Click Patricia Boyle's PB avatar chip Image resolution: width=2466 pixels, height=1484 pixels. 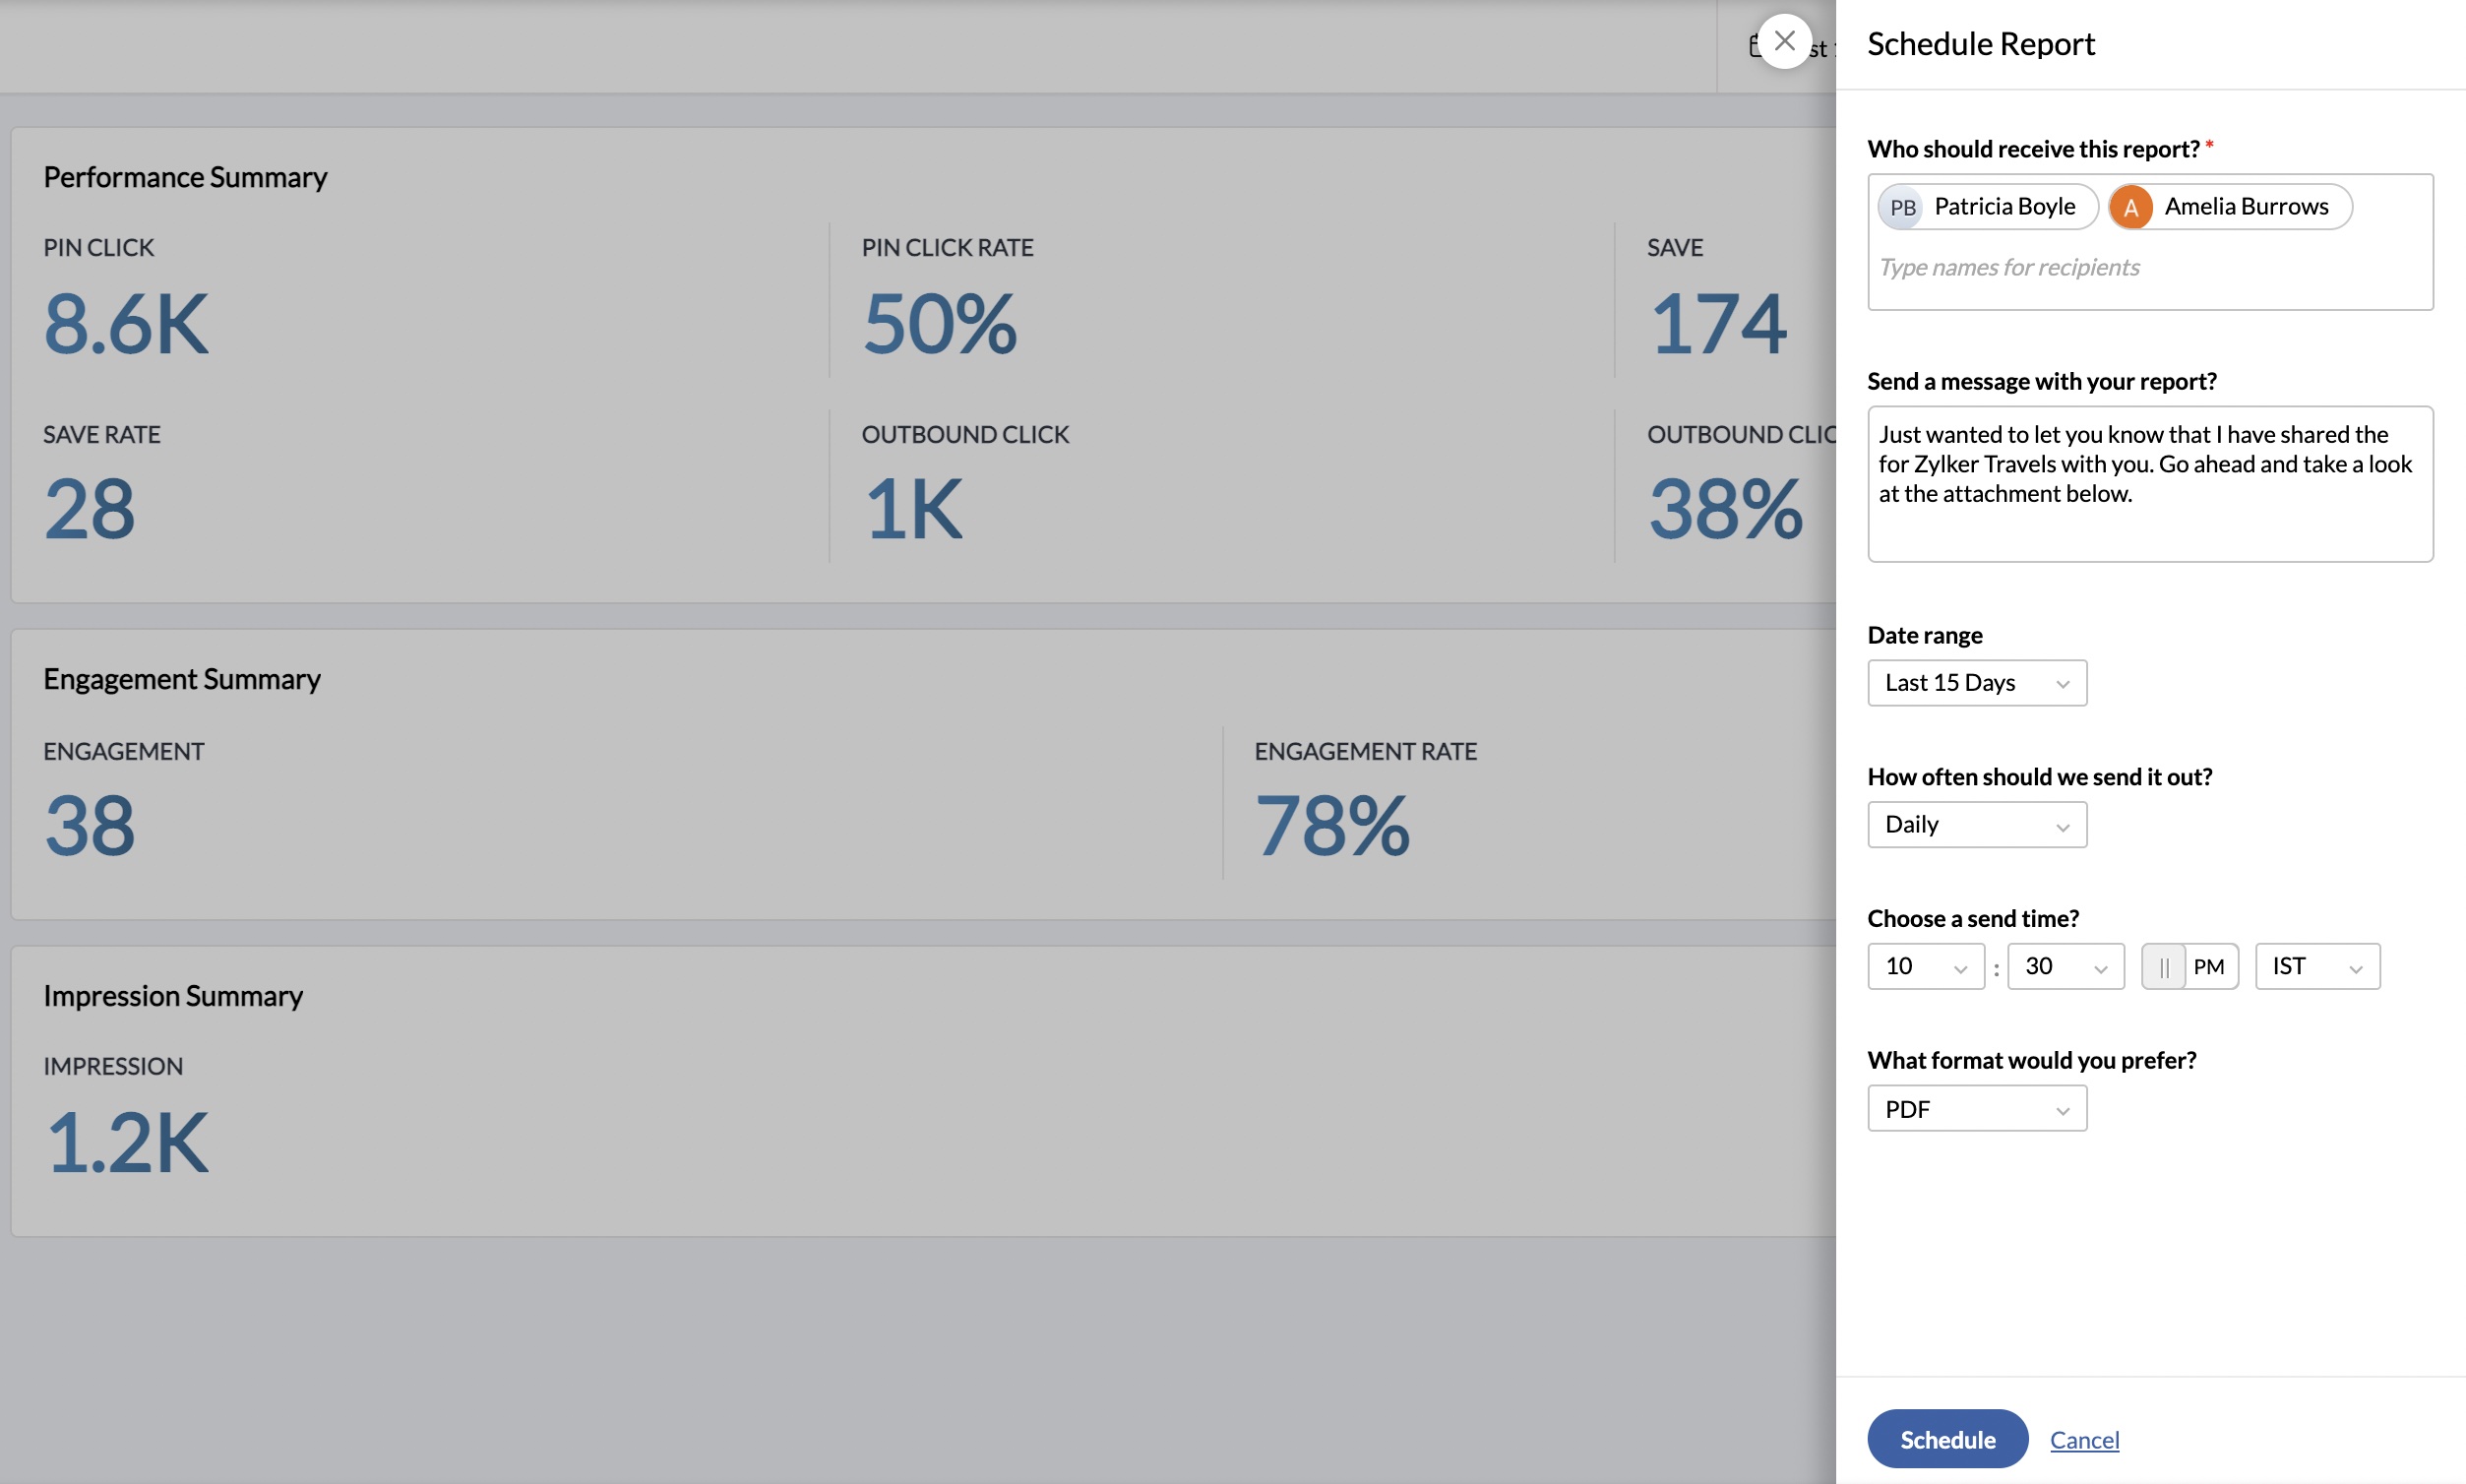point(1902,207)
